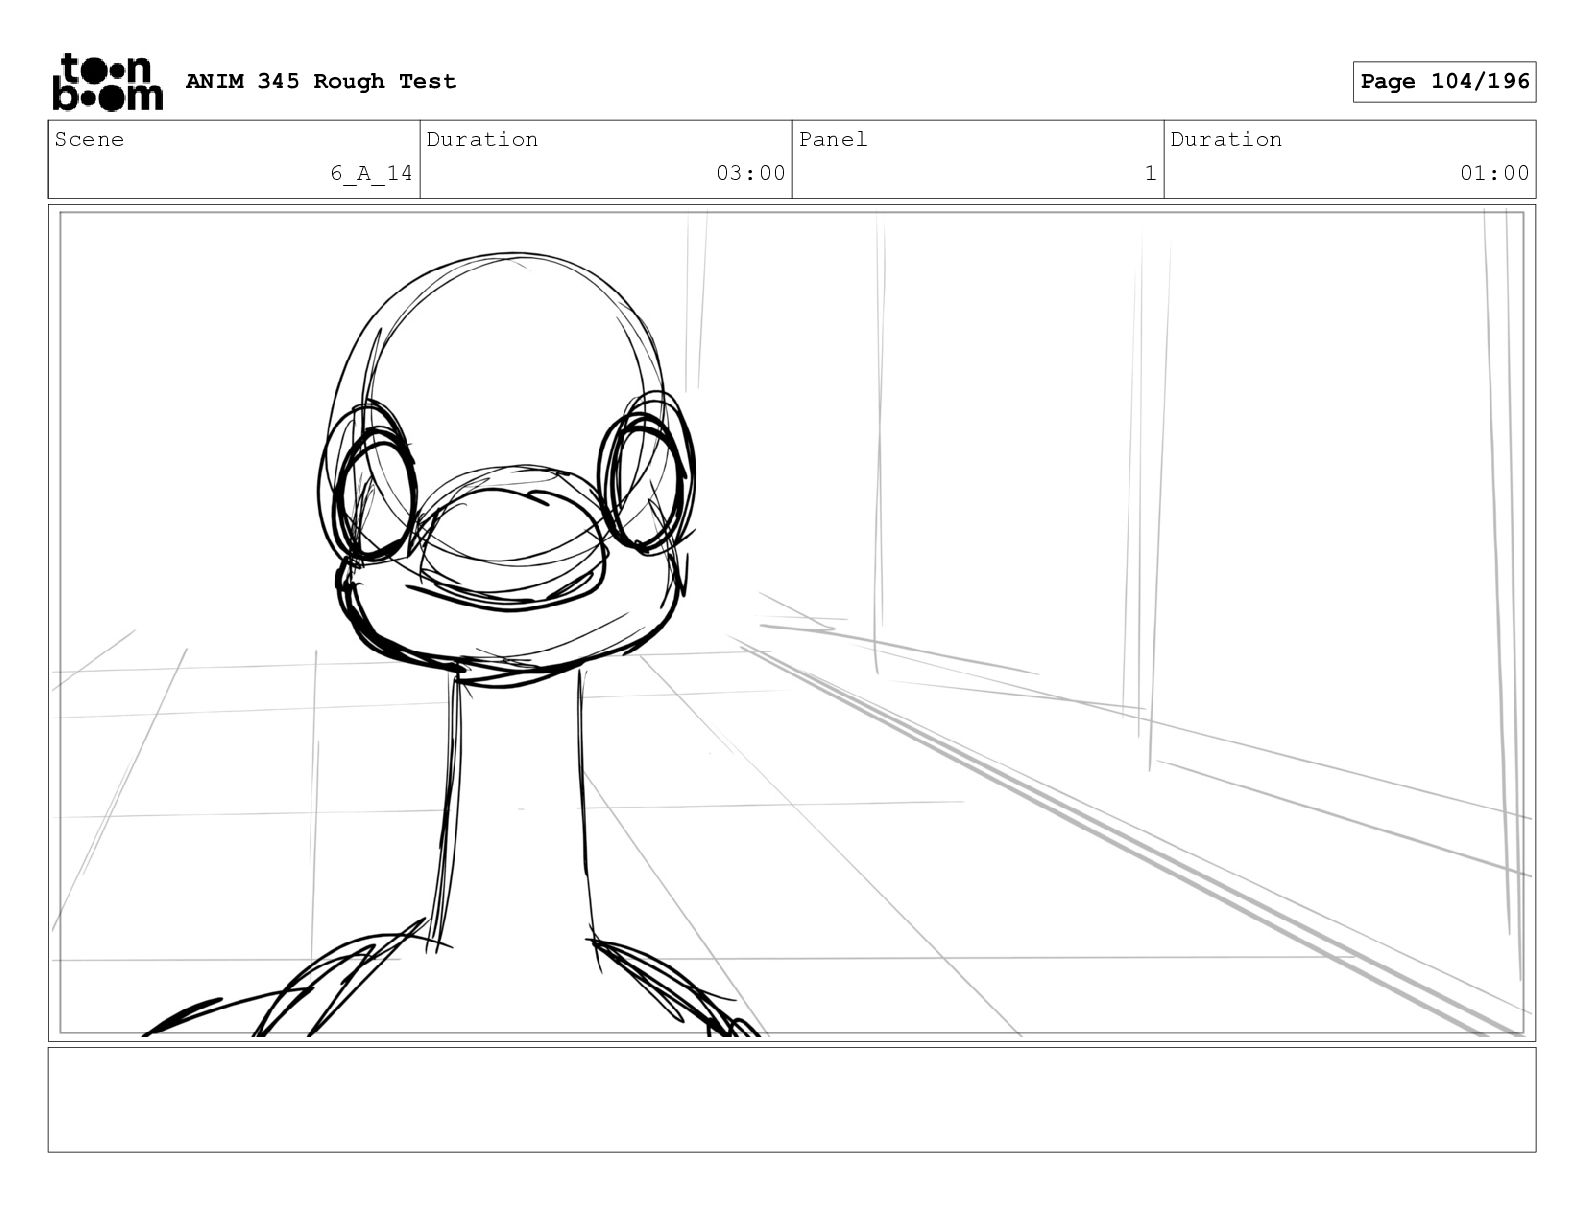This screenshot has height=1224, width=1584.
Task: Select the panel number '1'
Action: [1151, 173]
